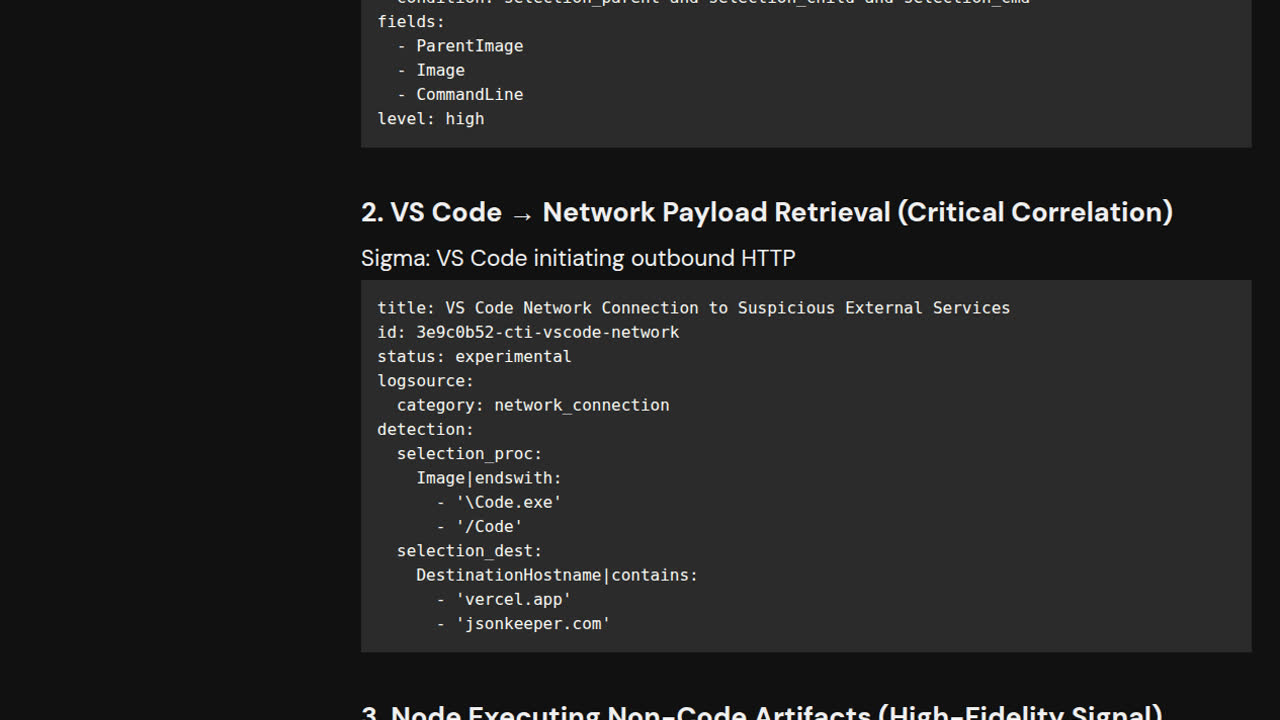Click the "- Image" entry under fields
The height and width of the screenshot is (720, 1280).
pyautogui.click(x=431, y=70)
